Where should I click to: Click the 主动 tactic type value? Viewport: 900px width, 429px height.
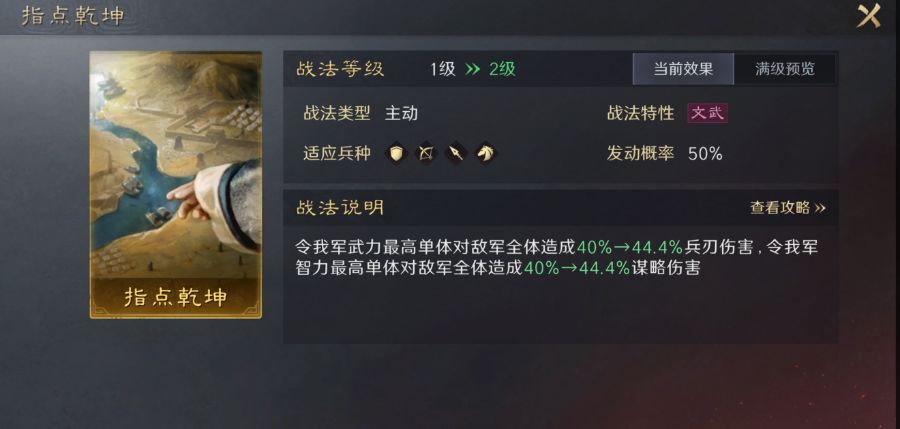click(x=401, y=113)
